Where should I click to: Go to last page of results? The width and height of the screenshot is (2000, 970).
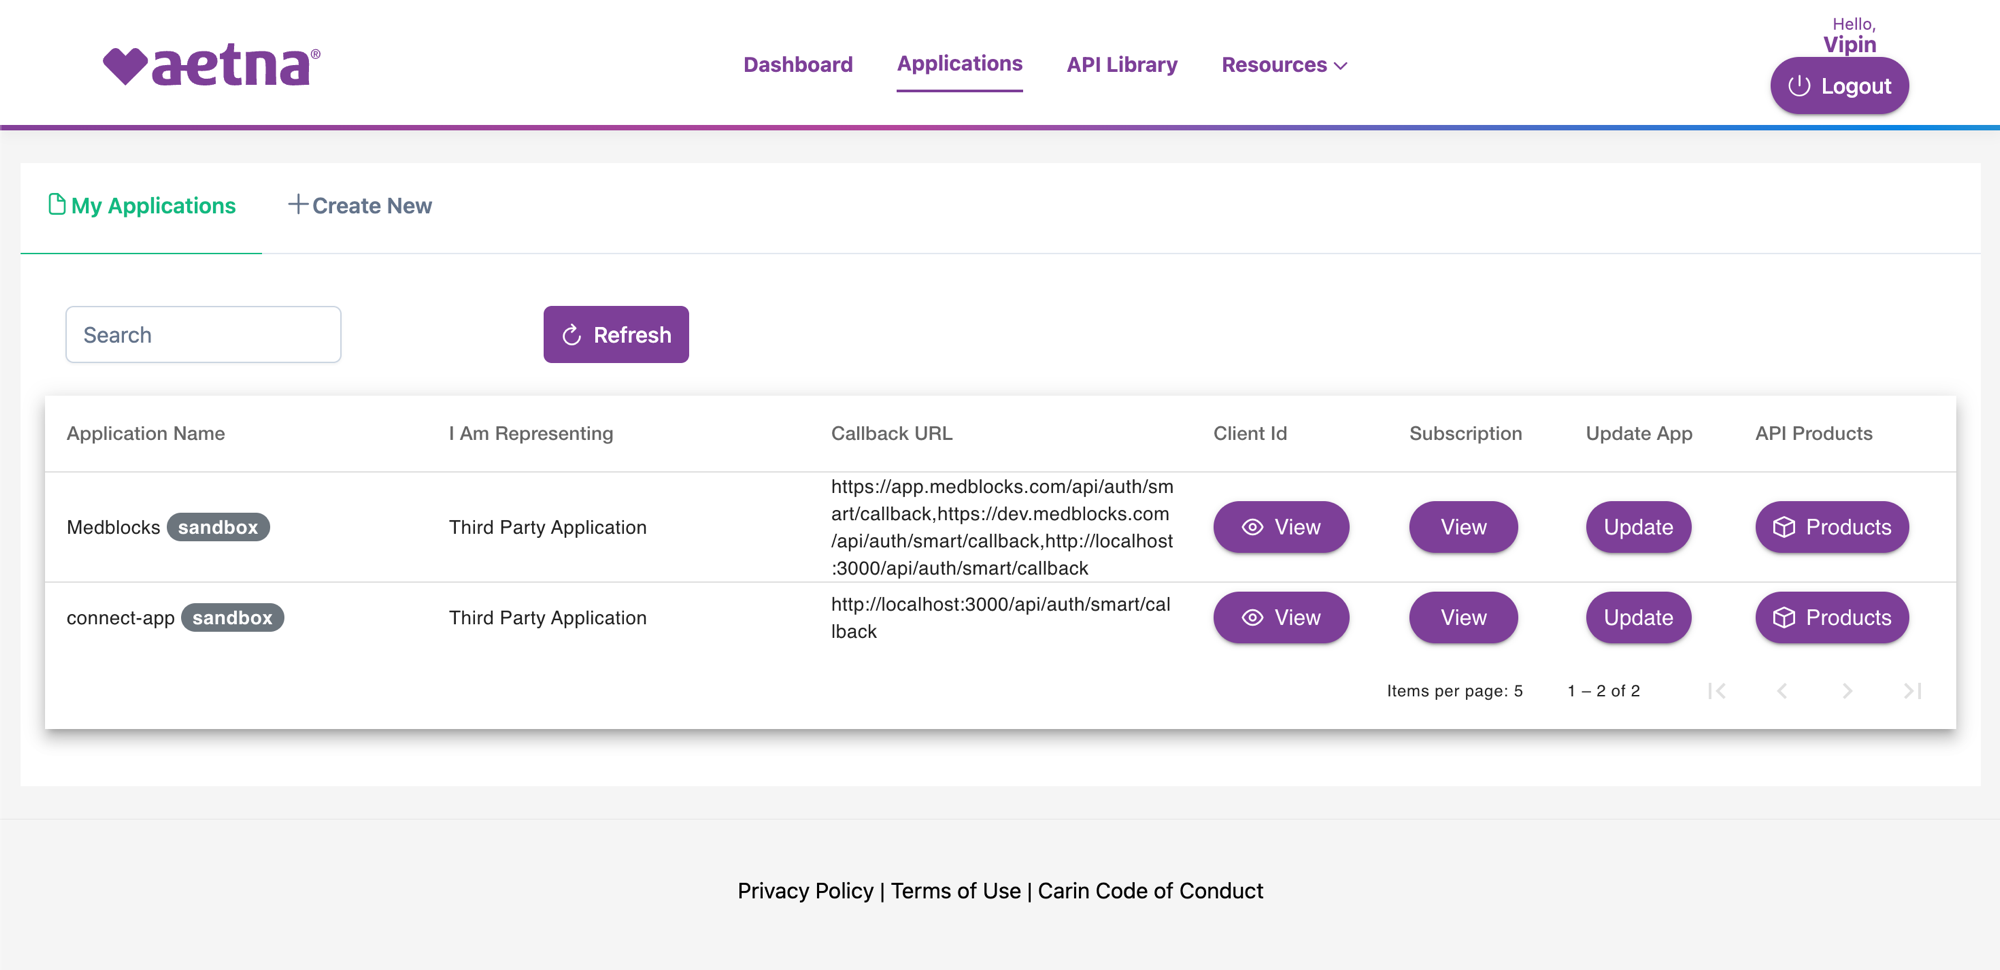point(1912,691)
